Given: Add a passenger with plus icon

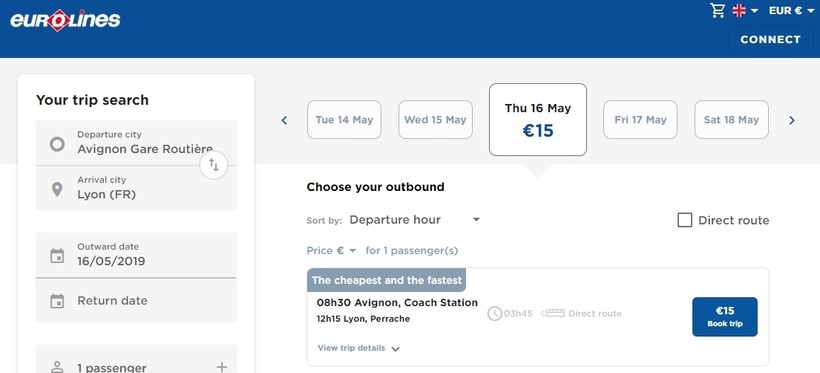Looking at the screenshot, I should [222, 367].
